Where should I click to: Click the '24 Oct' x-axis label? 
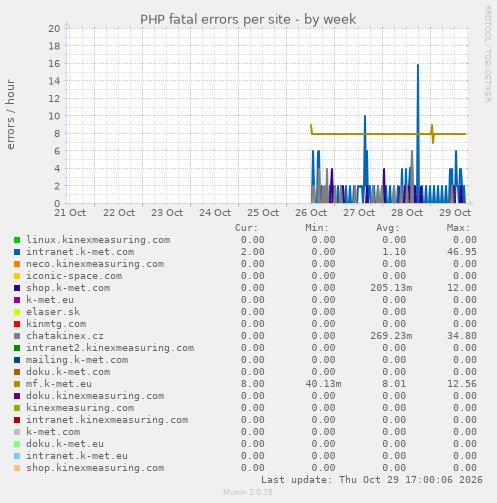point(215,213)
